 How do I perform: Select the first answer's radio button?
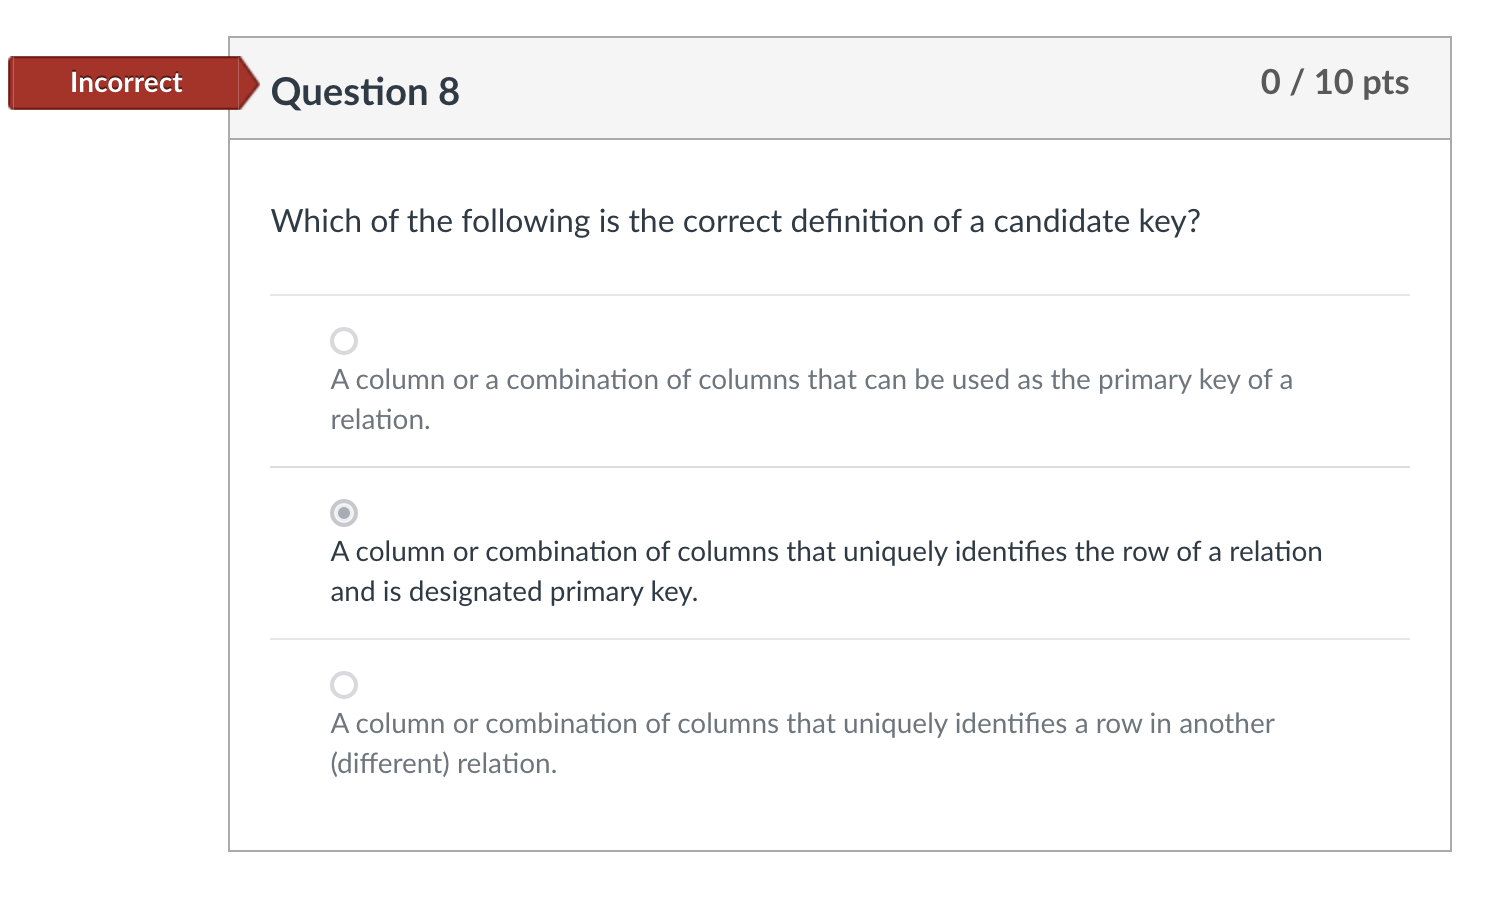pos(344,341)
